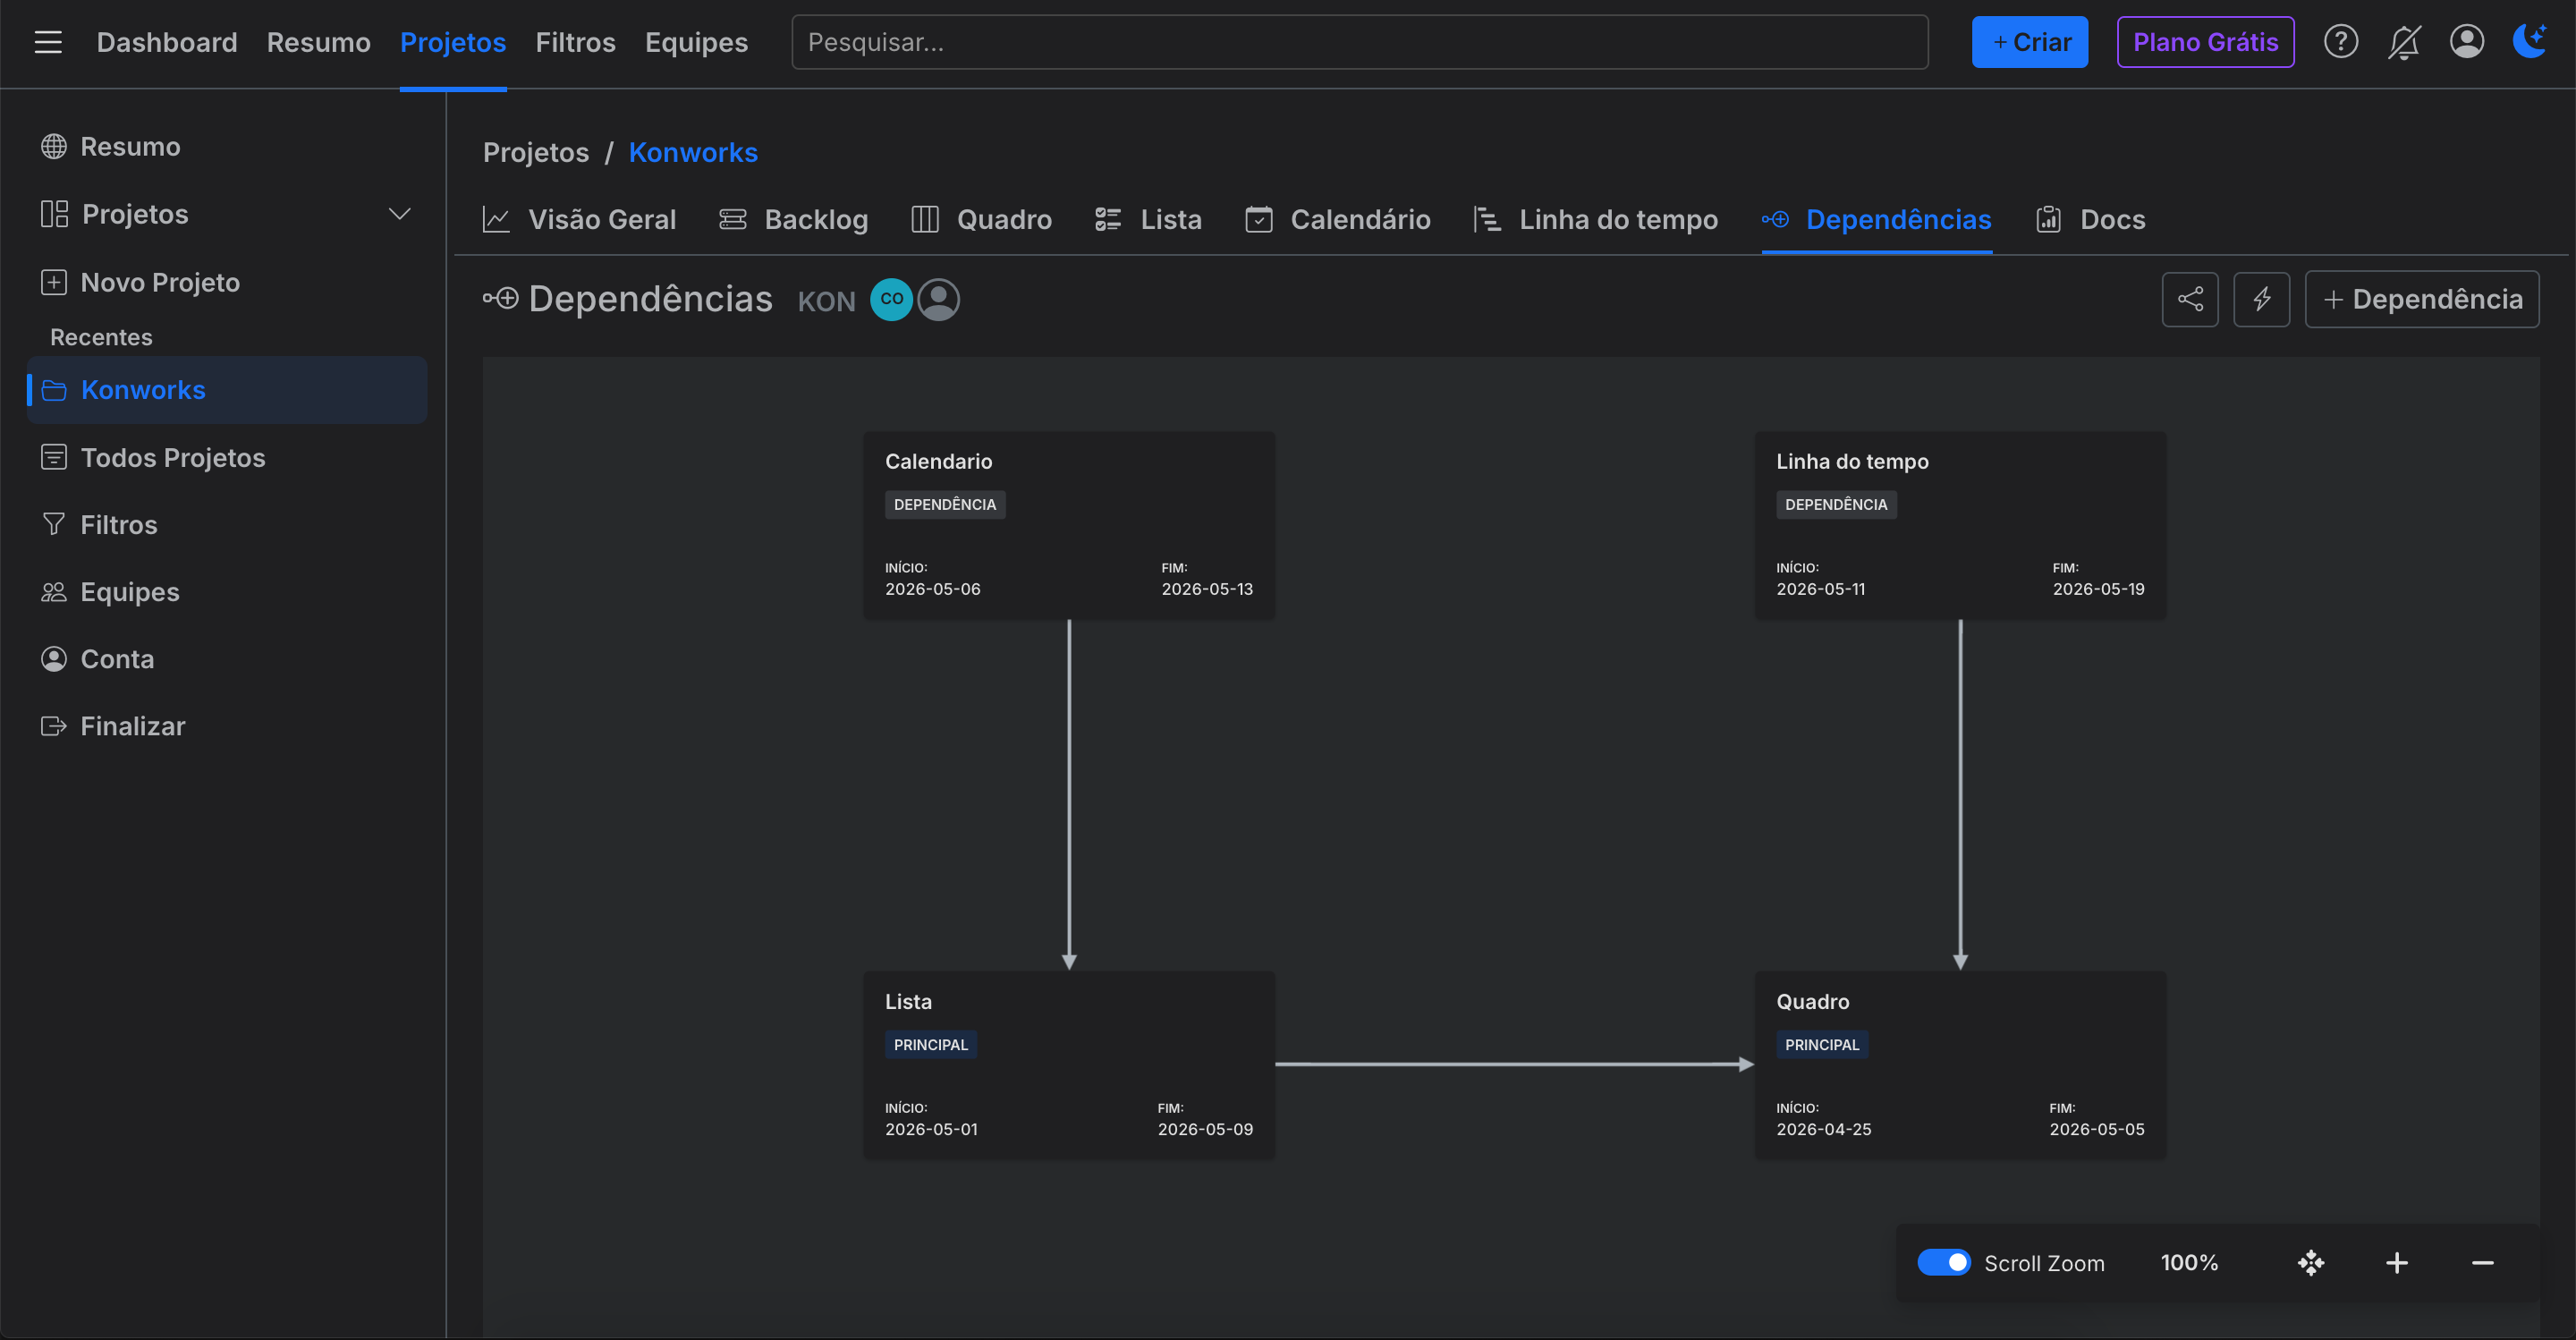The image size is (2576, 1340).
Task: Click the CO member avatar
Action: 892,299
